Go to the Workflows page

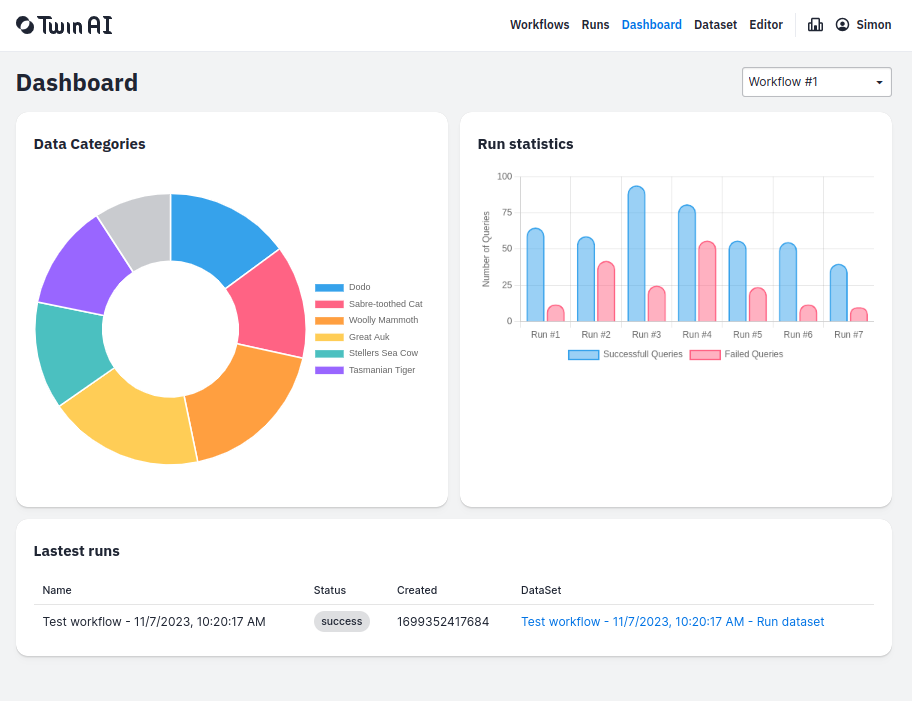pyautogui.click(x=540, y=24)
